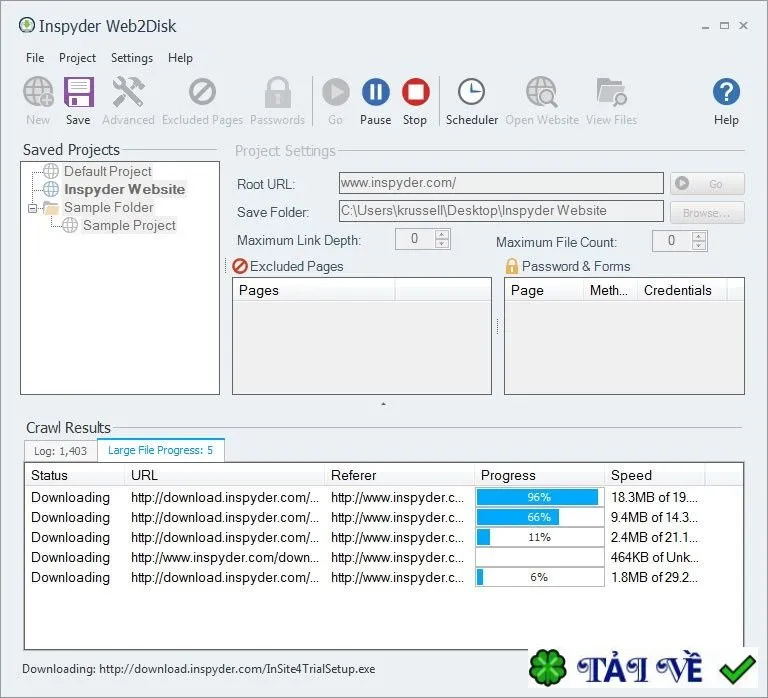Click the View Files folder icon
Screen dimensions: 768x698
611,92
